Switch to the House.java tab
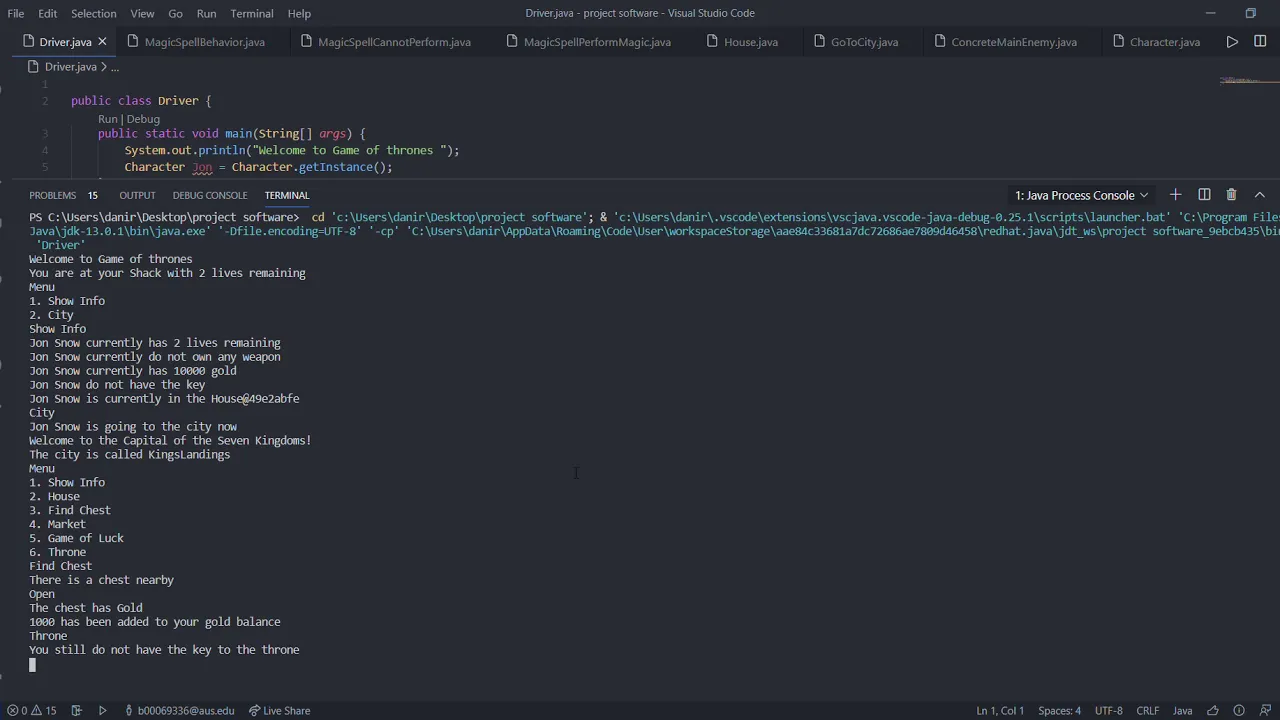The height and width of the screenshot is (720, 1280). pos(751,42)
